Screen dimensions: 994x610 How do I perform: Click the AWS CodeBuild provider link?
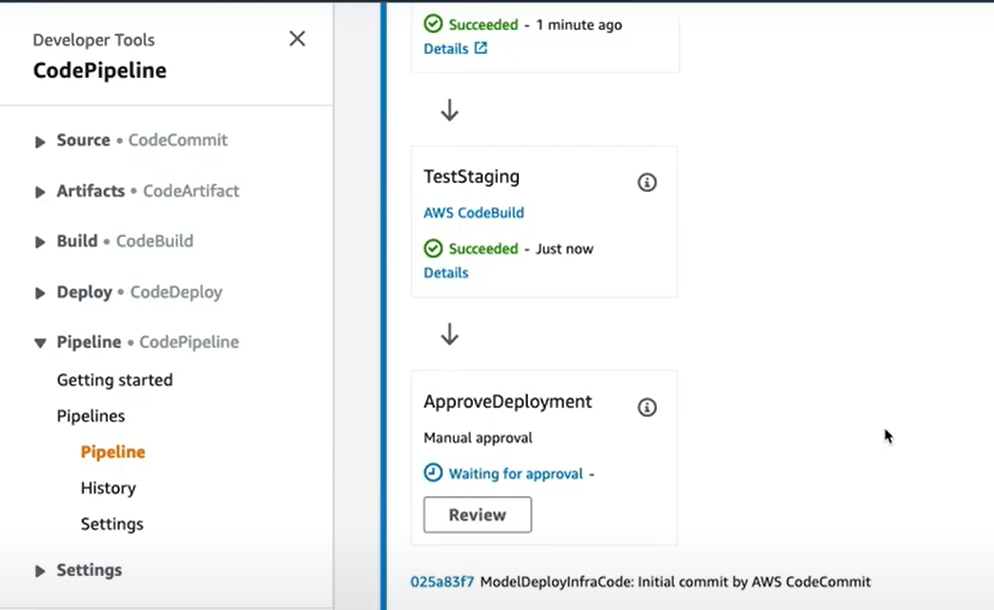coord(473,213)
